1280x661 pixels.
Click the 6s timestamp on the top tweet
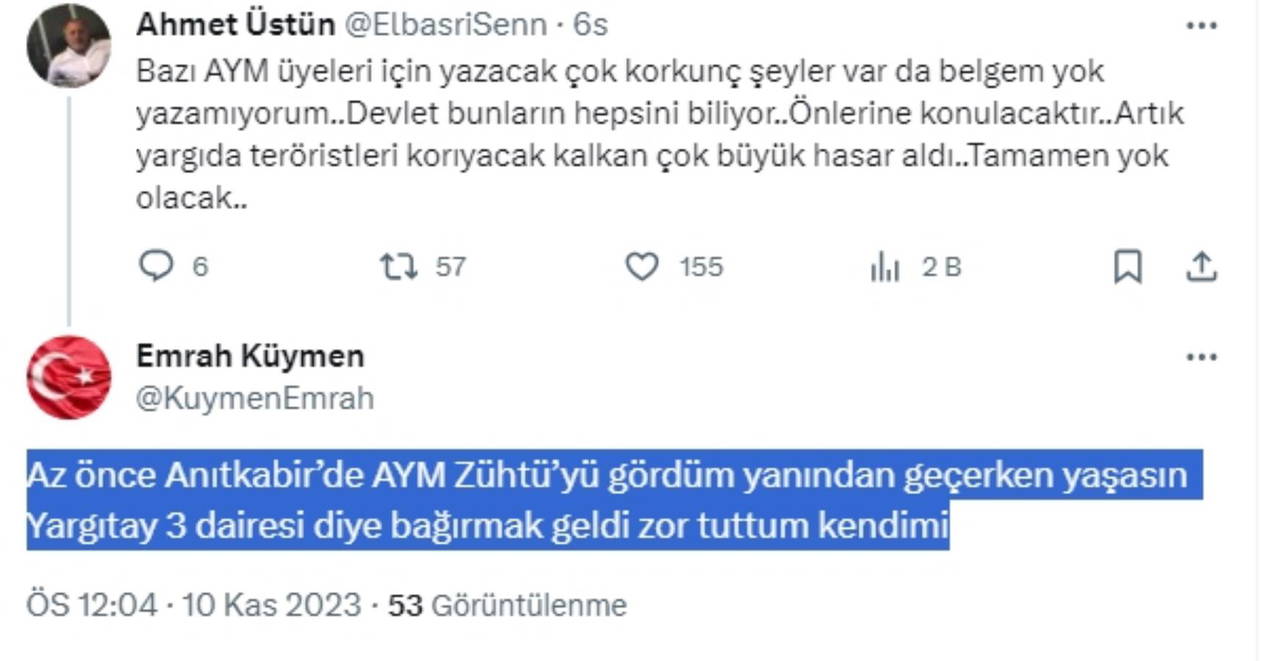590,25
